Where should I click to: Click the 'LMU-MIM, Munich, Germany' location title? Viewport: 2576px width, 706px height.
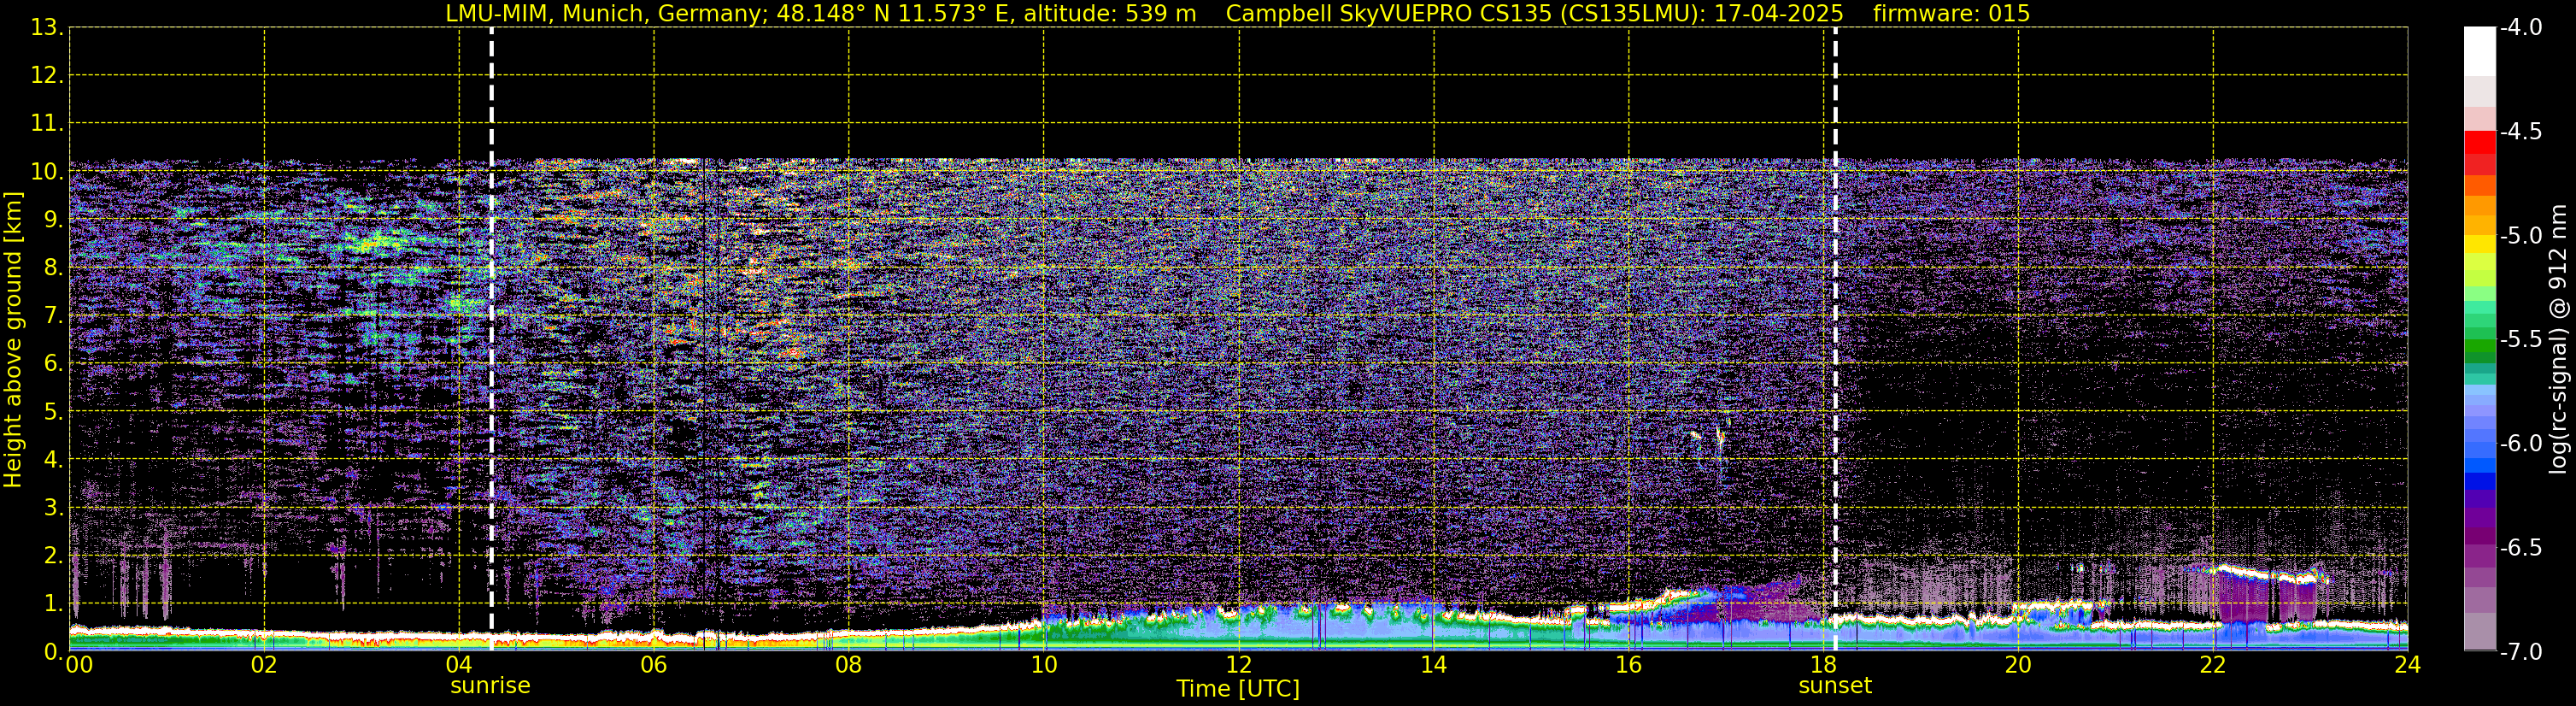(607, 13)
